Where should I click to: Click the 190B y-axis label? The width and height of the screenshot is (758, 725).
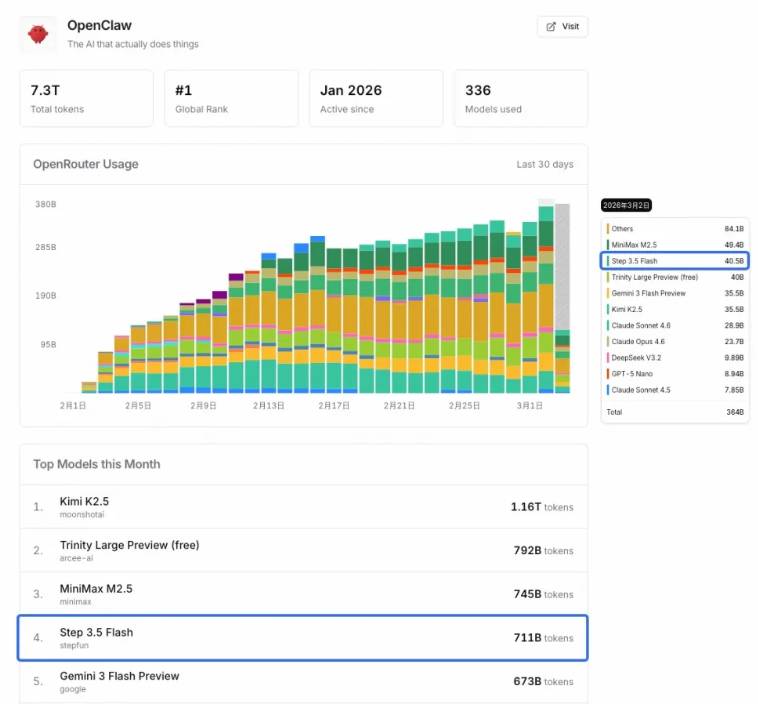pos(45,295)
